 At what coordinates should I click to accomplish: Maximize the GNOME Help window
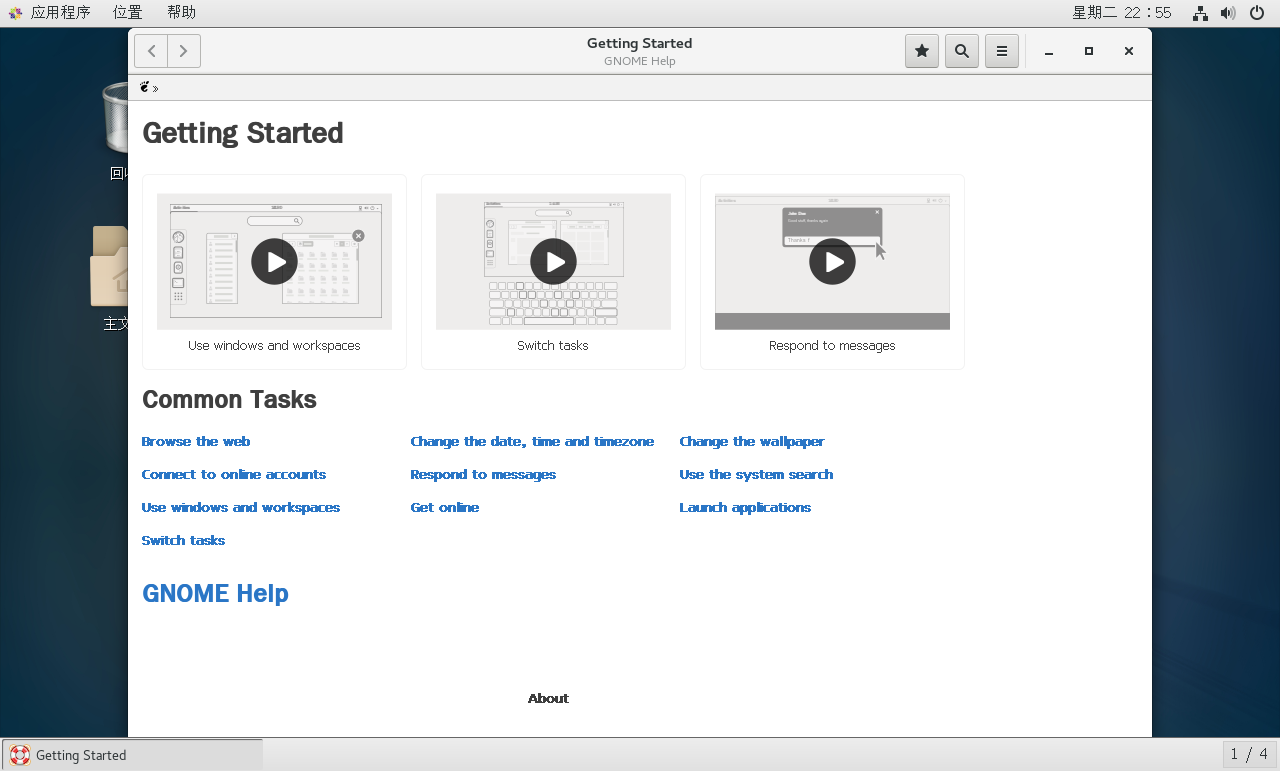(x=1089, y=51)
